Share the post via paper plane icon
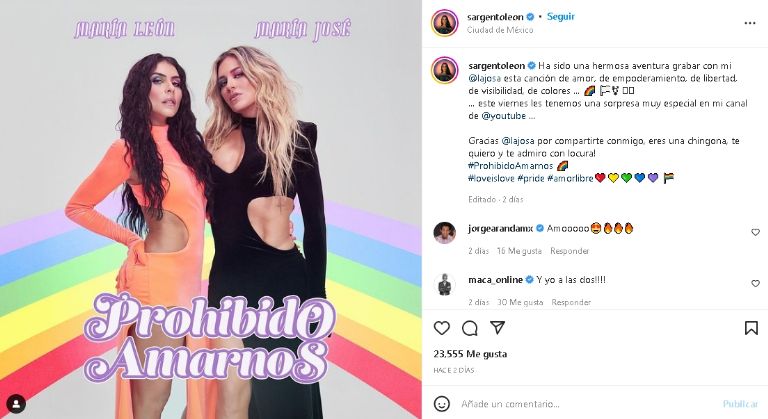Screen dimensions: 768x419 498,327
